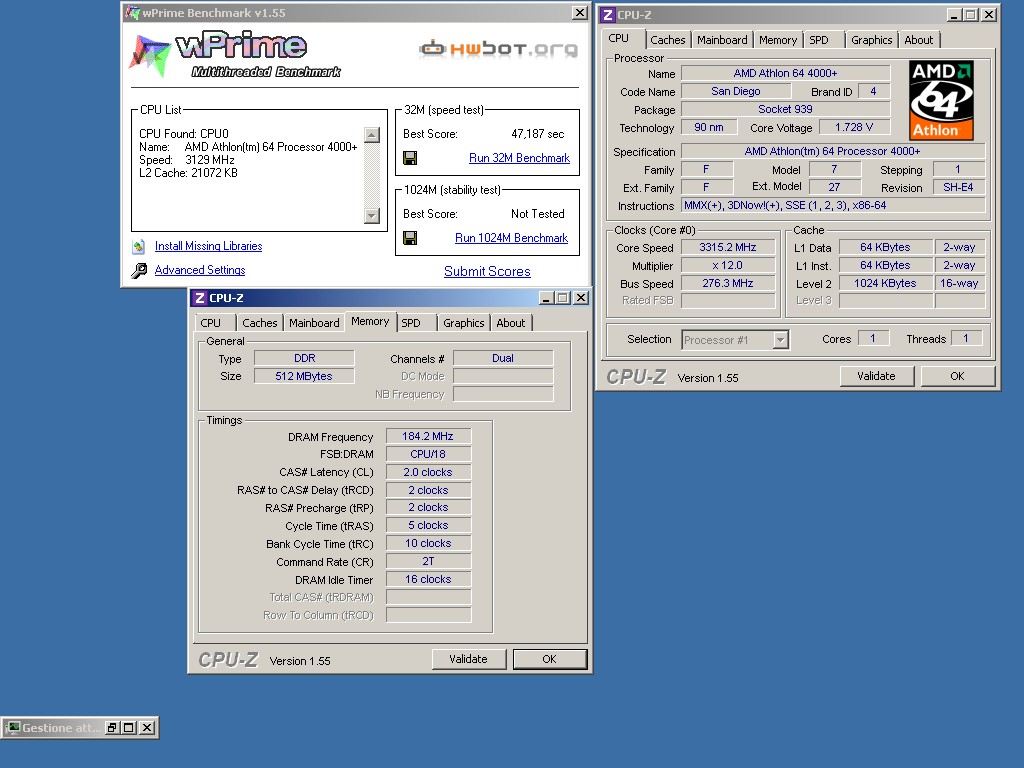This screenshot has width=1024, height=768.
Task: Minimize the CPU-Z CPU tab window
Action: pos(954,14)
